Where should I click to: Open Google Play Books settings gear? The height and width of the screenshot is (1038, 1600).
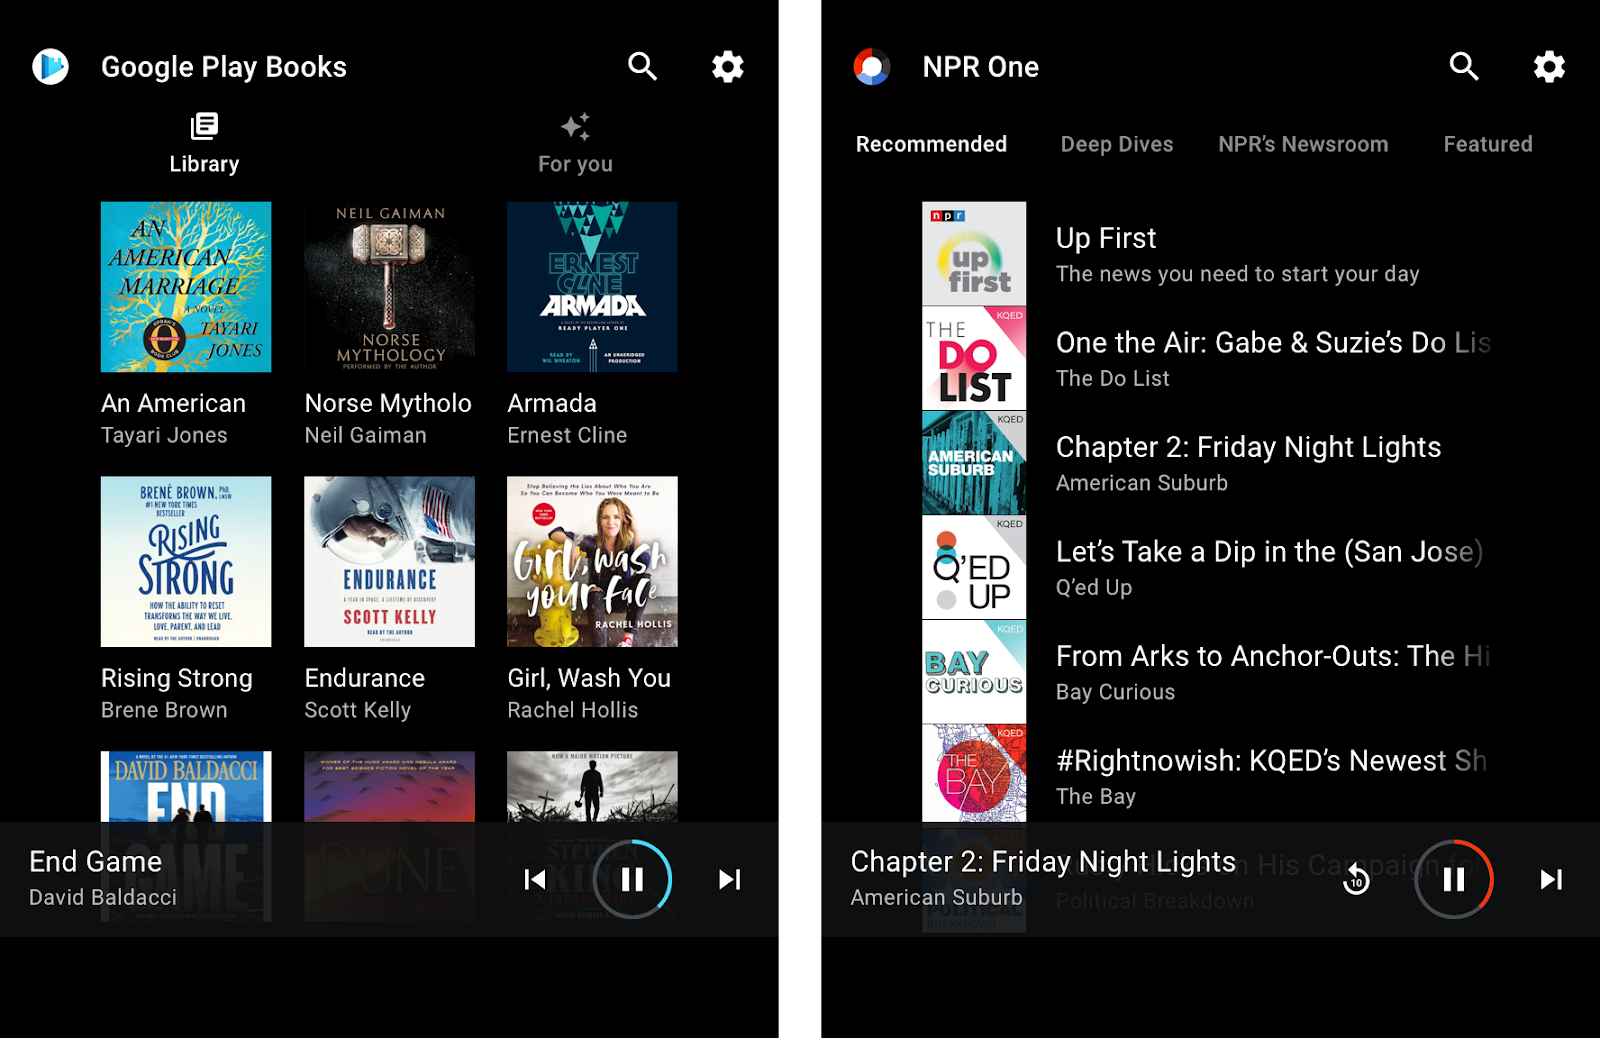pyautogui.click(x=728, y=67)
